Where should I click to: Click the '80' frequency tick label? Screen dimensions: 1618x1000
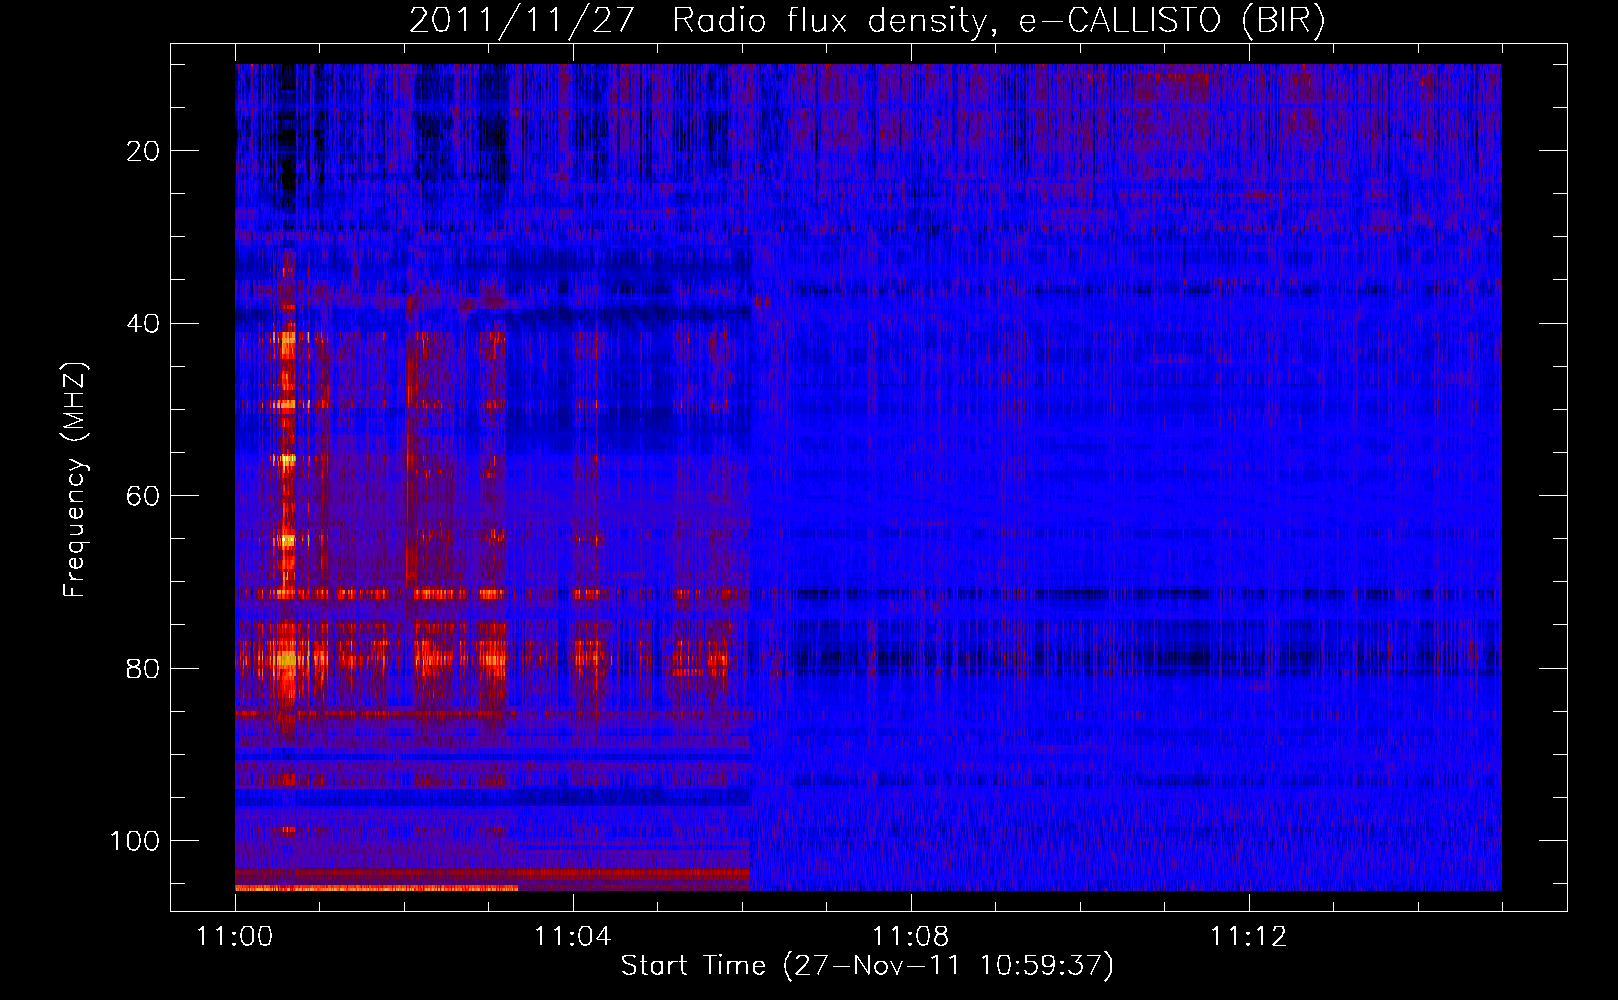[x=144, y=668]
